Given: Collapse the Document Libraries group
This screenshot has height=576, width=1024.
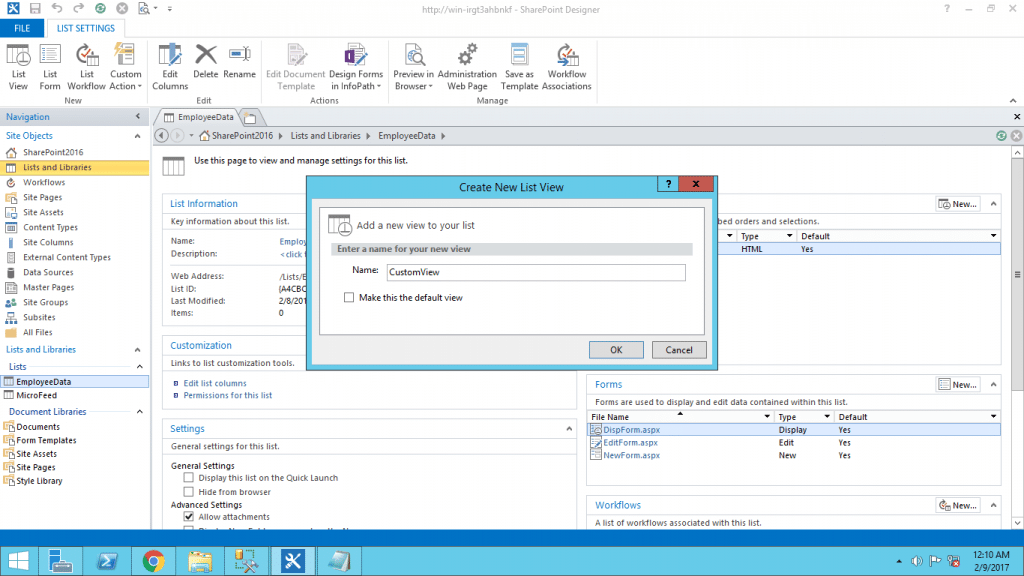Looking at the screenshot, I should pos(140,412).
